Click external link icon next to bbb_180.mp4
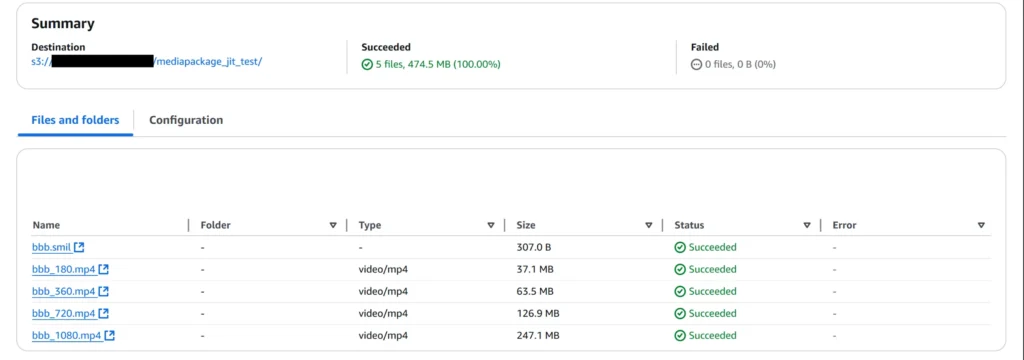The width and height of the screenshot is (1024, 360). point(104,269)
